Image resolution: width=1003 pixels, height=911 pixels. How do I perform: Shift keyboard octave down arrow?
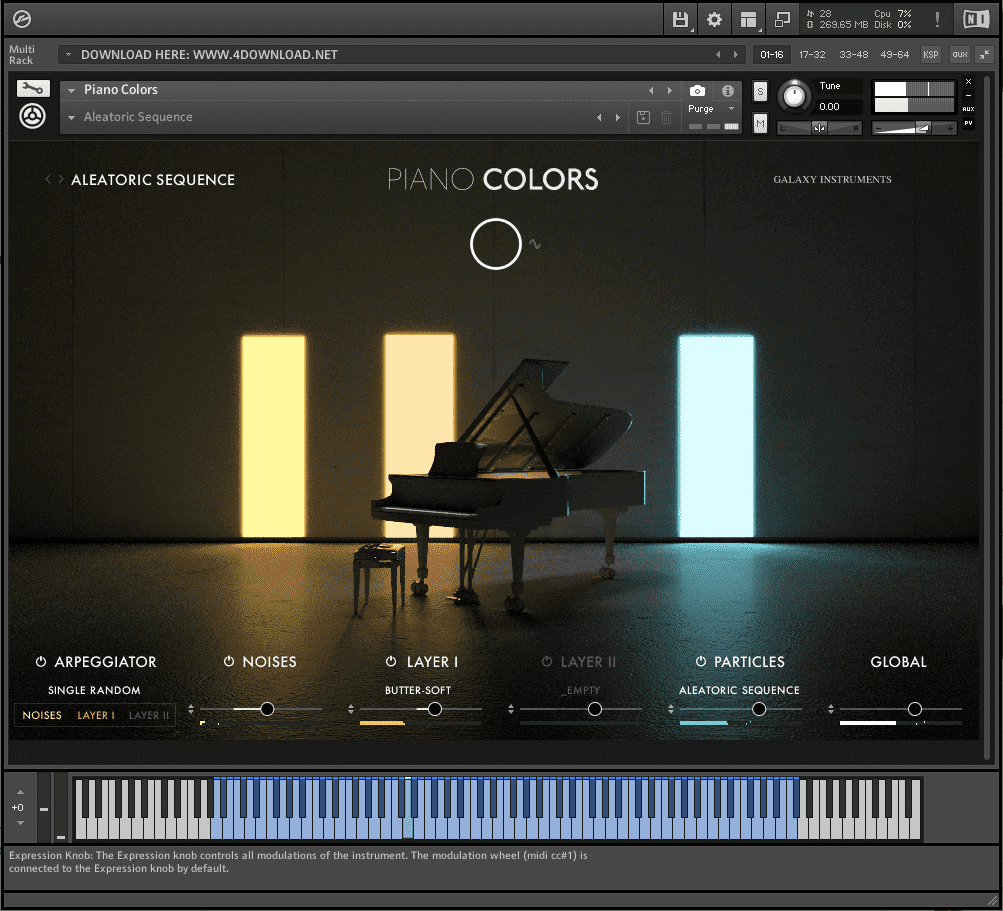20,823
